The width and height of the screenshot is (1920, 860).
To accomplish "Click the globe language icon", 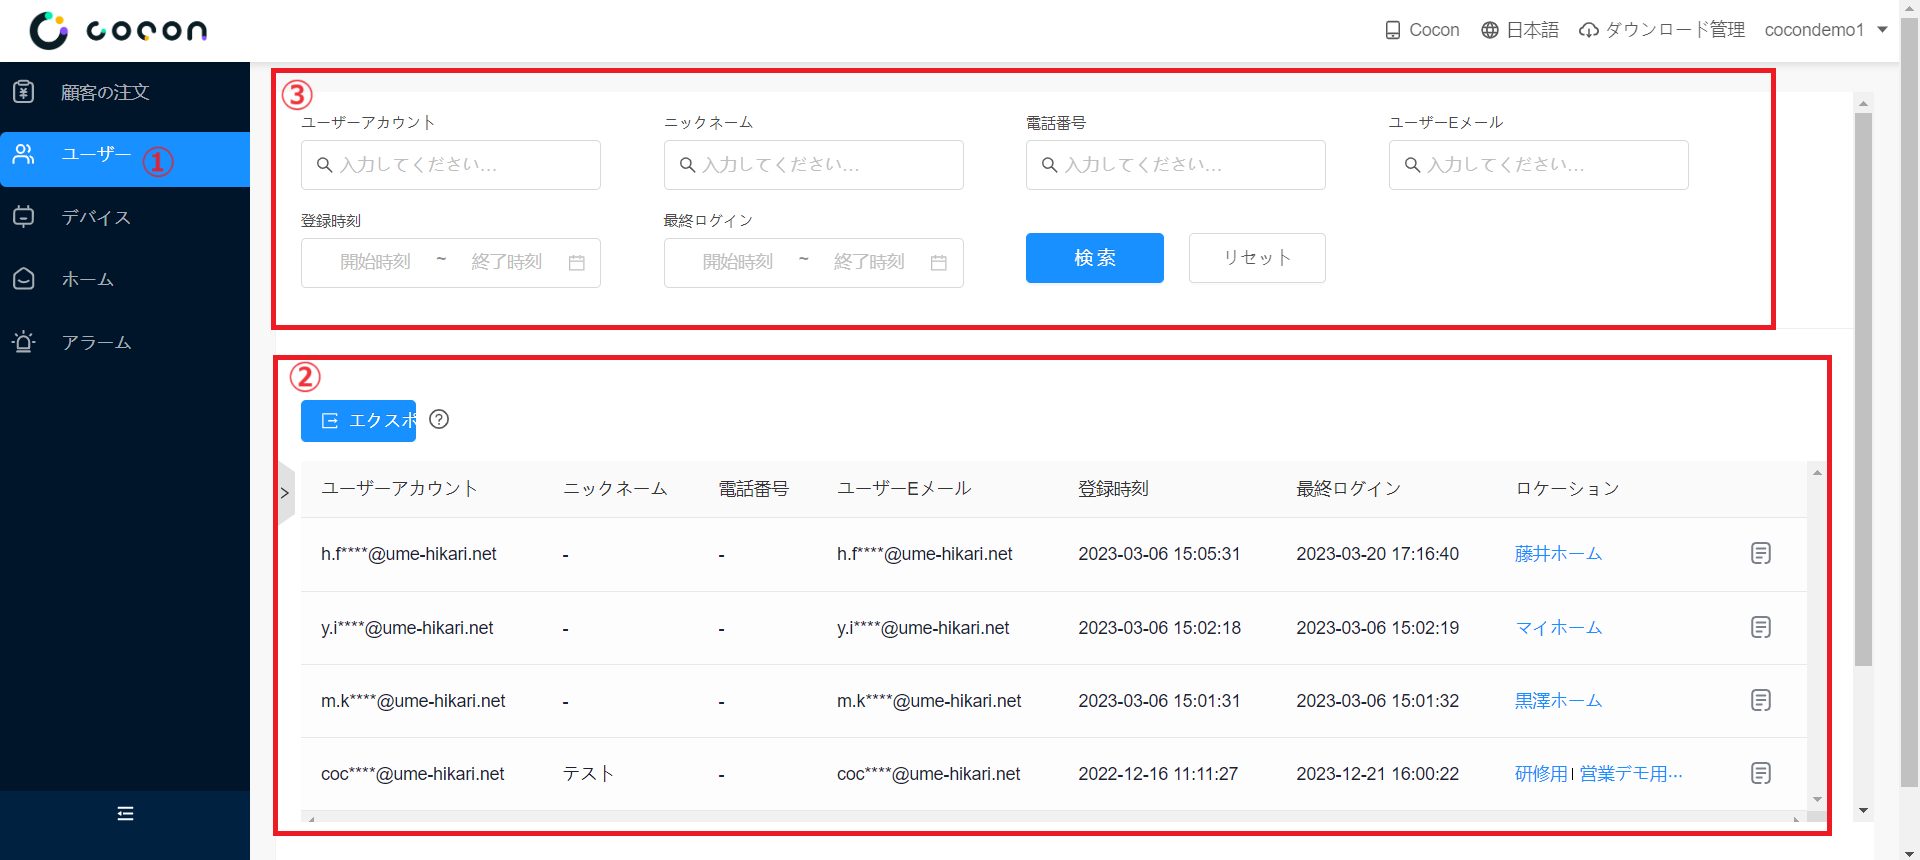I will tap(1490, 30).
